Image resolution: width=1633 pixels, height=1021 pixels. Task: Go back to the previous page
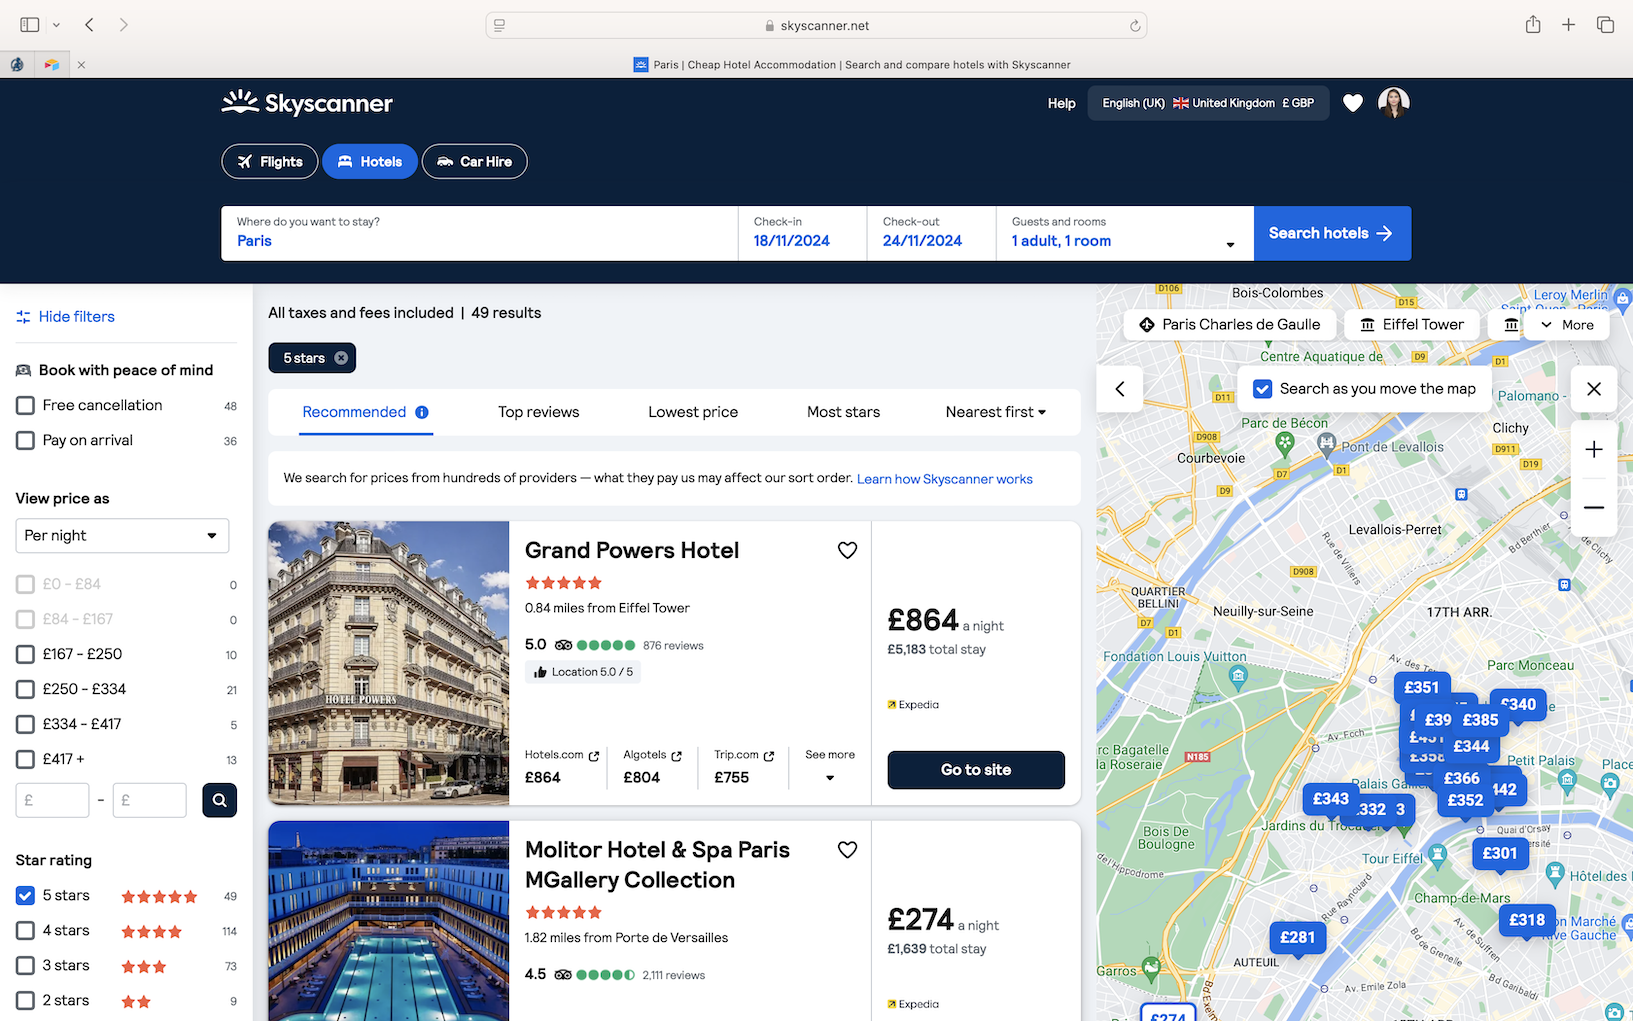(90, 25)
